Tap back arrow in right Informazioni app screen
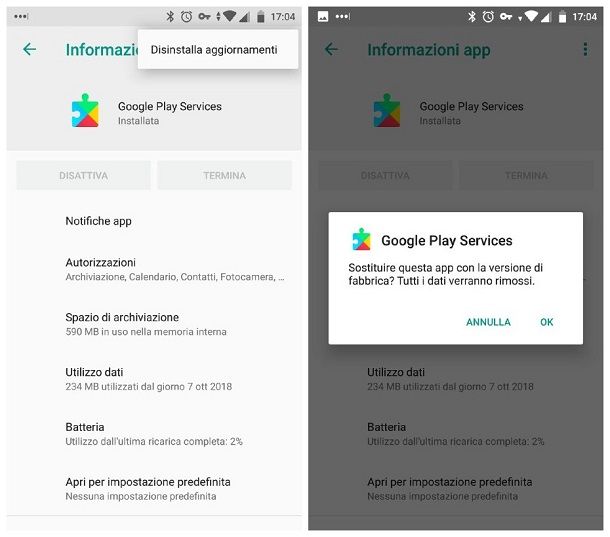610x537 pixels. click(331, 49)
